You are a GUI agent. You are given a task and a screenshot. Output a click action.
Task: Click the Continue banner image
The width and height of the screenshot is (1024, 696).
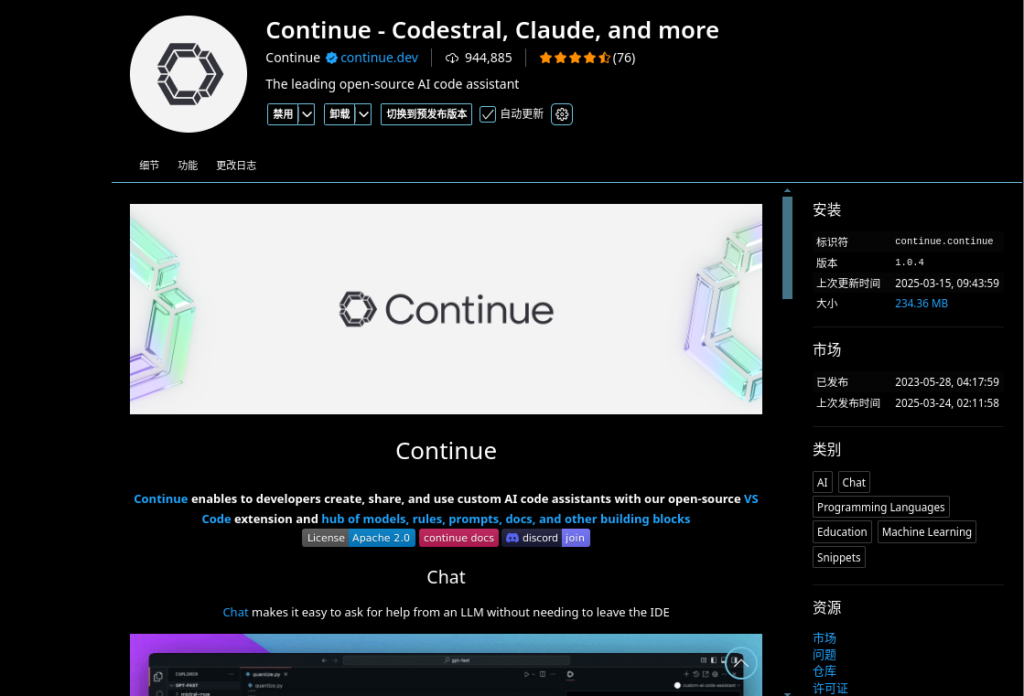point(446,309)
